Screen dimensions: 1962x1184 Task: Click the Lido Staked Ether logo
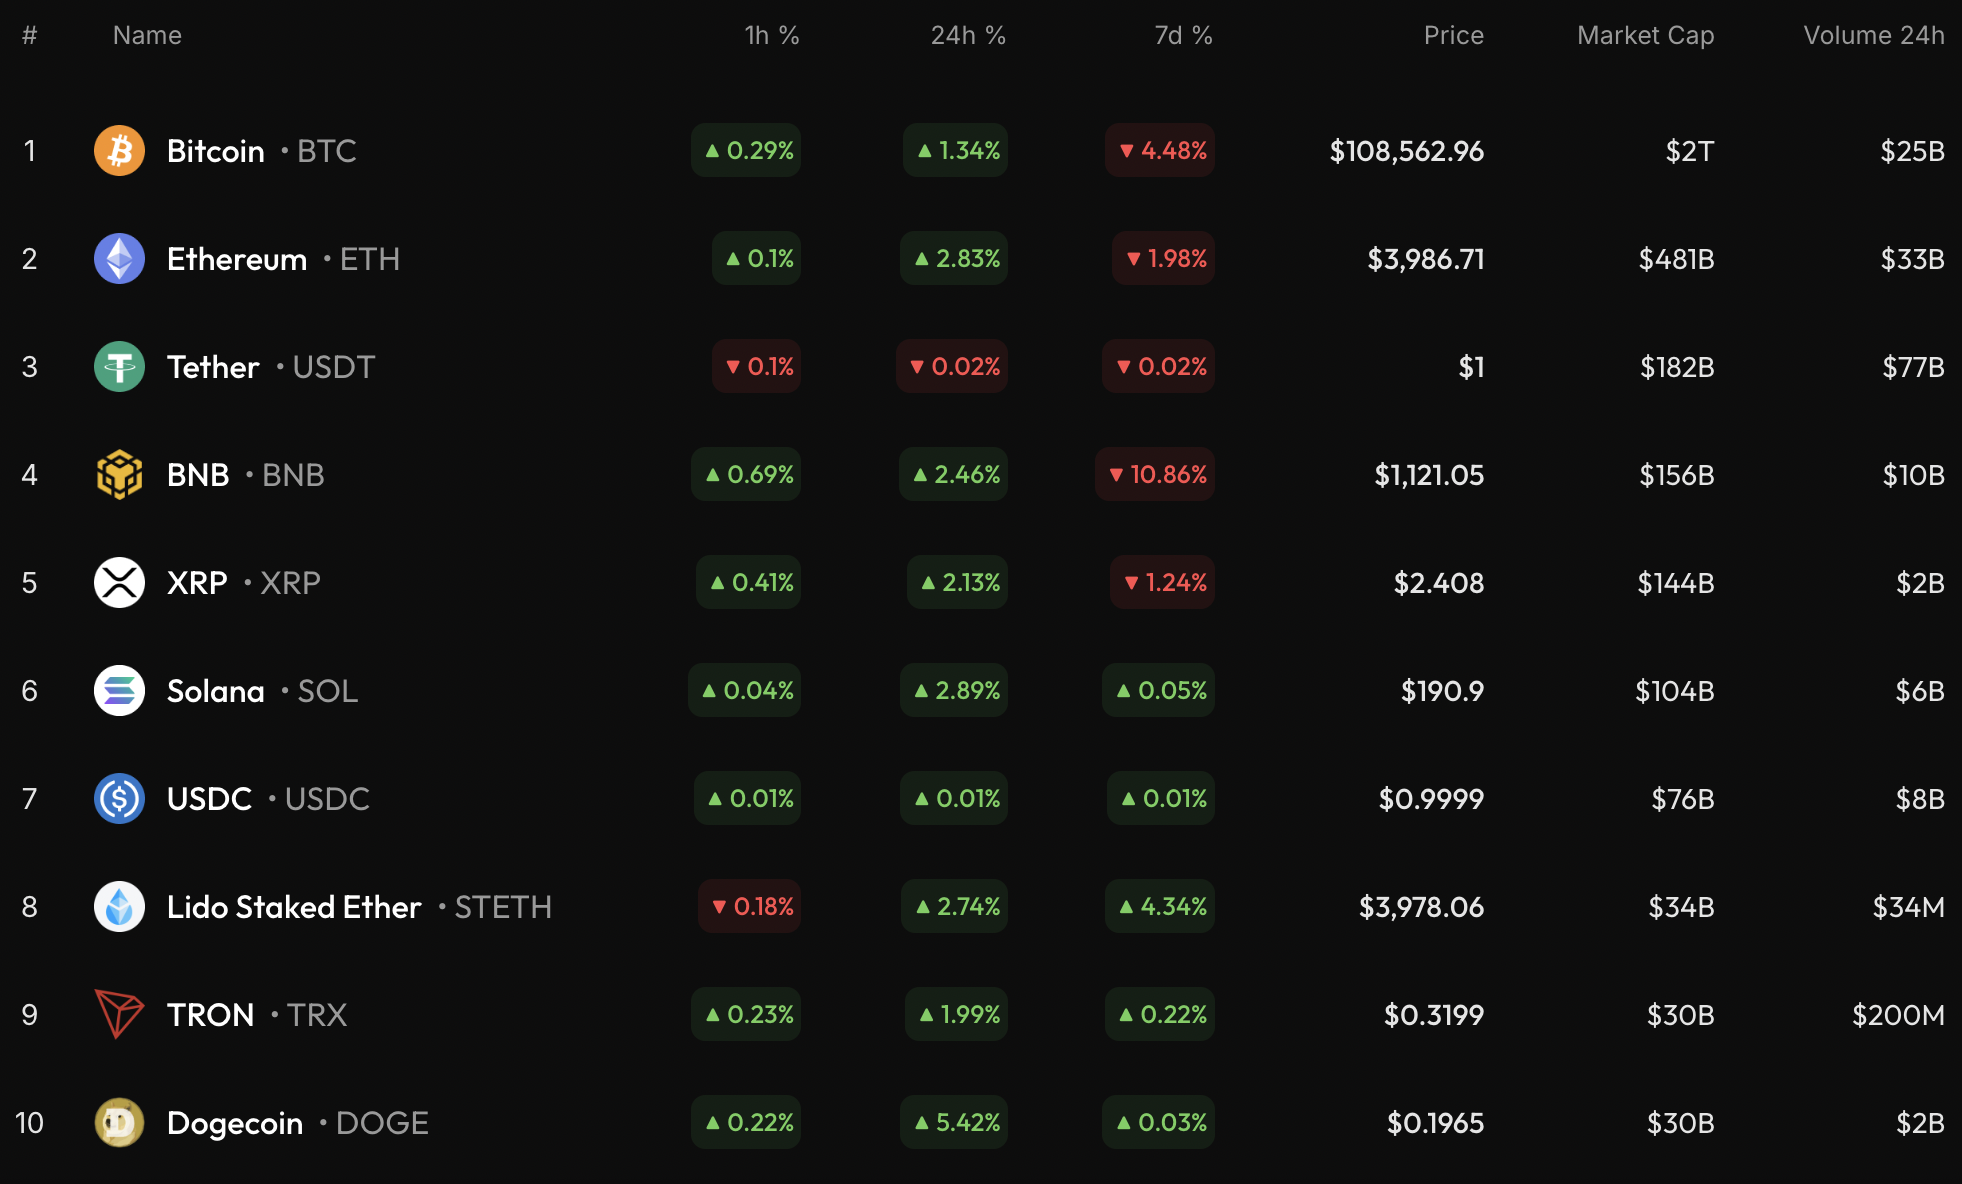(119, 907)
